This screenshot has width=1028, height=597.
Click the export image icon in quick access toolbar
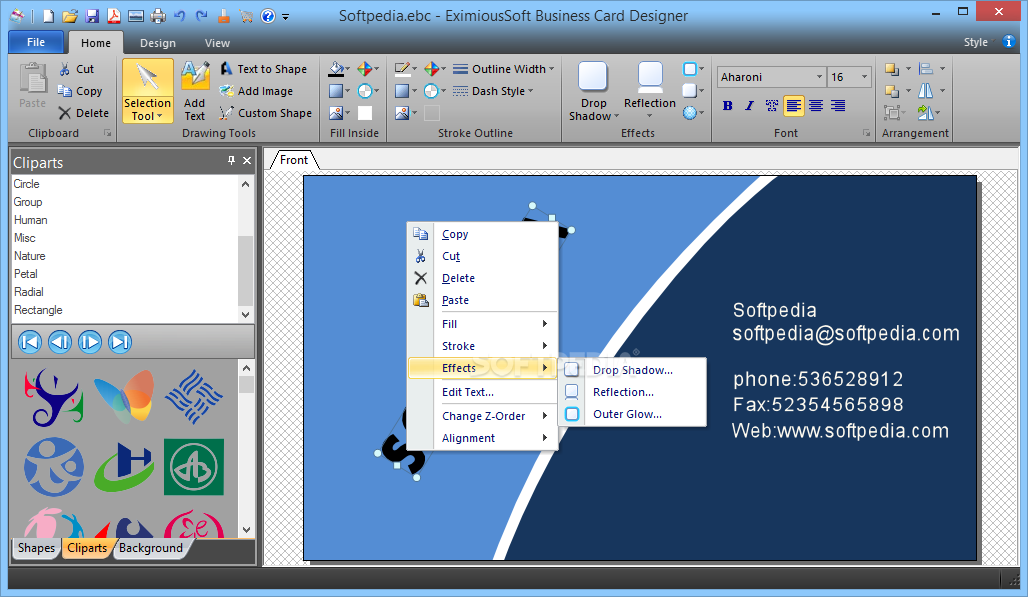(x=136, y=16)
